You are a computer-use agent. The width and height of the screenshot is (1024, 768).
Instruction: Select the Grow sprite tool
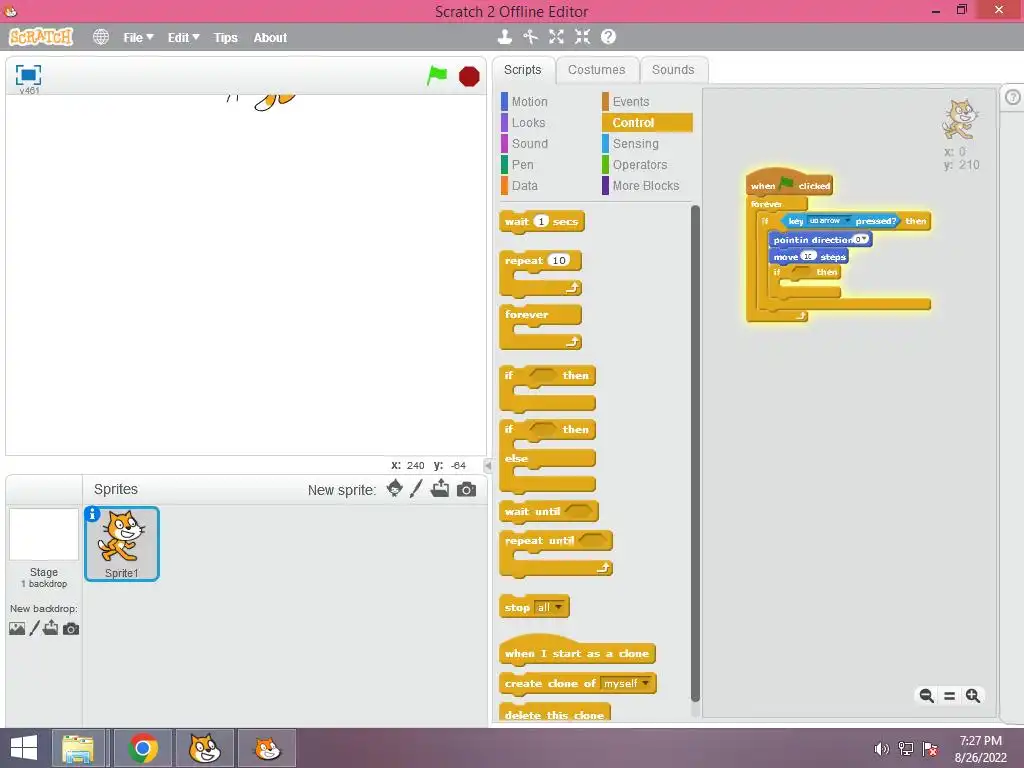click(x=556, y=37)
